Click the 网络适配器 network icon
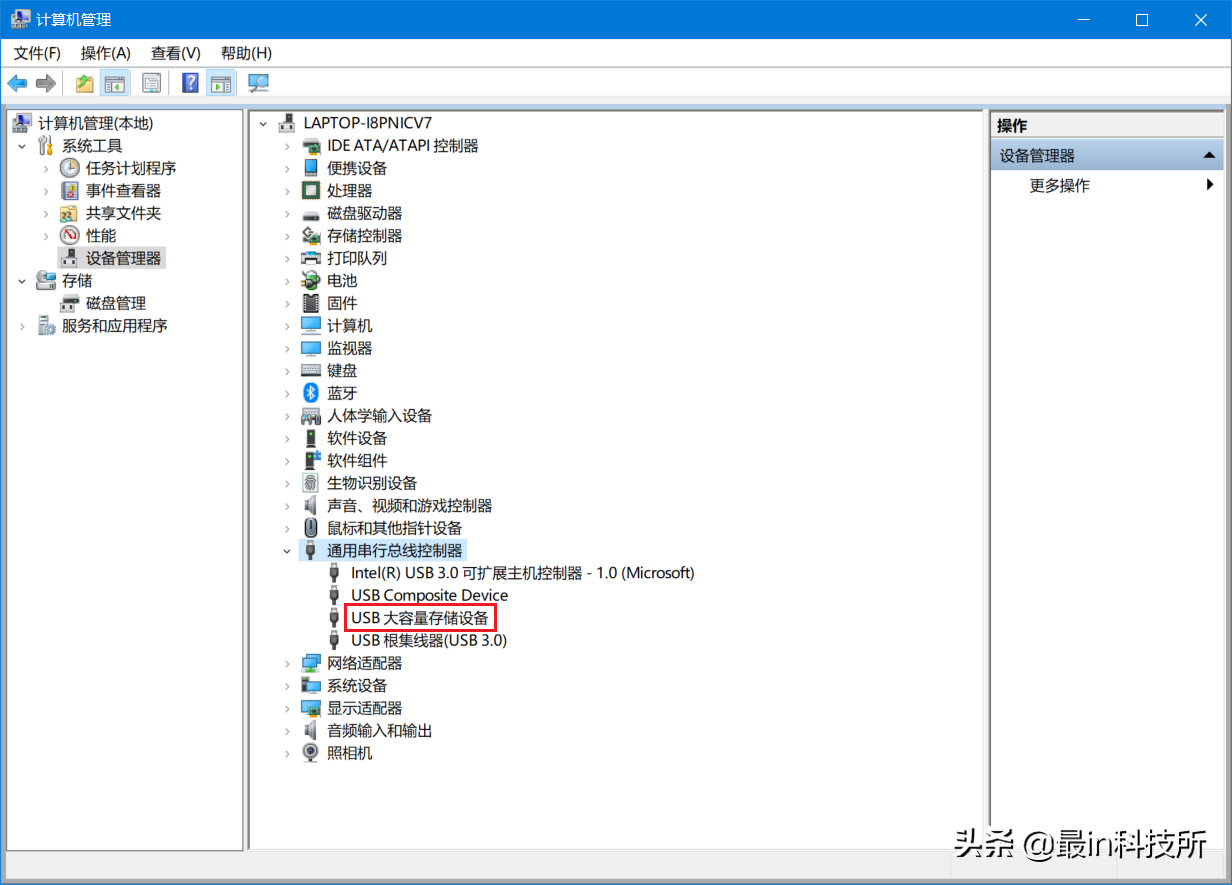This screenshot has height=885, width=1232. point(311,663)
